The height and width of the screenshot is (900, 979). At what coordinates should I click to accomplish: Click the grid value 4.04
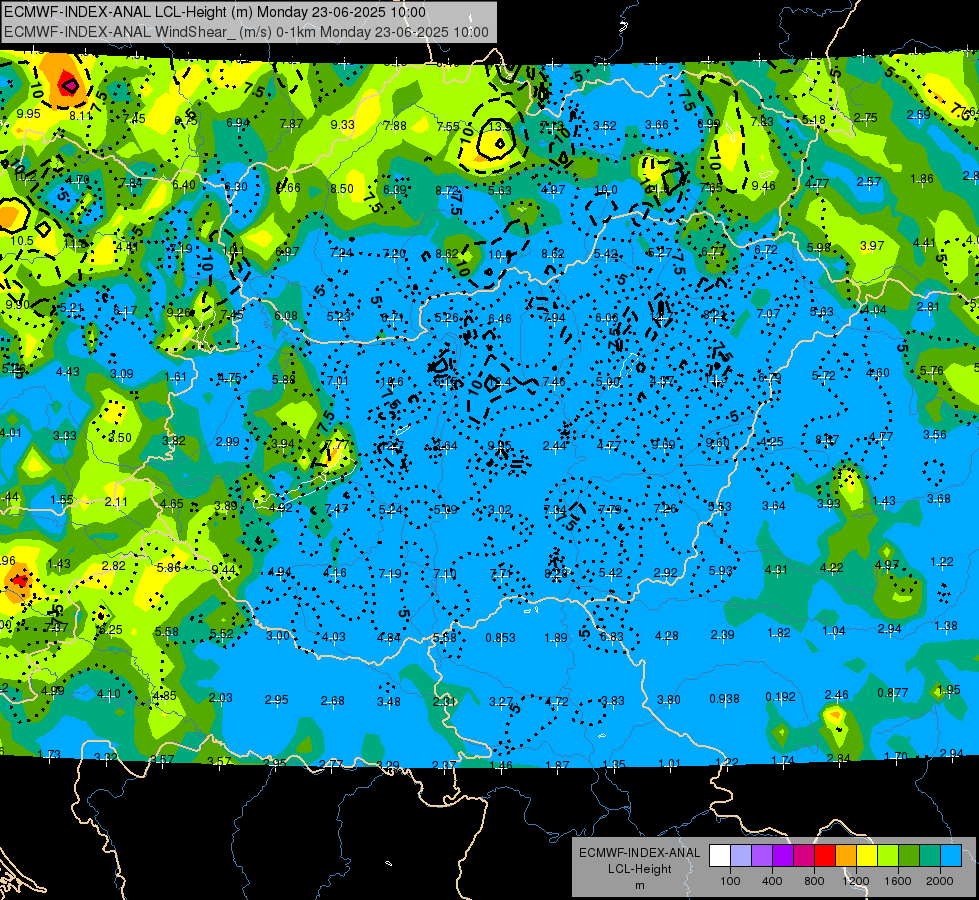click(874, 309)
